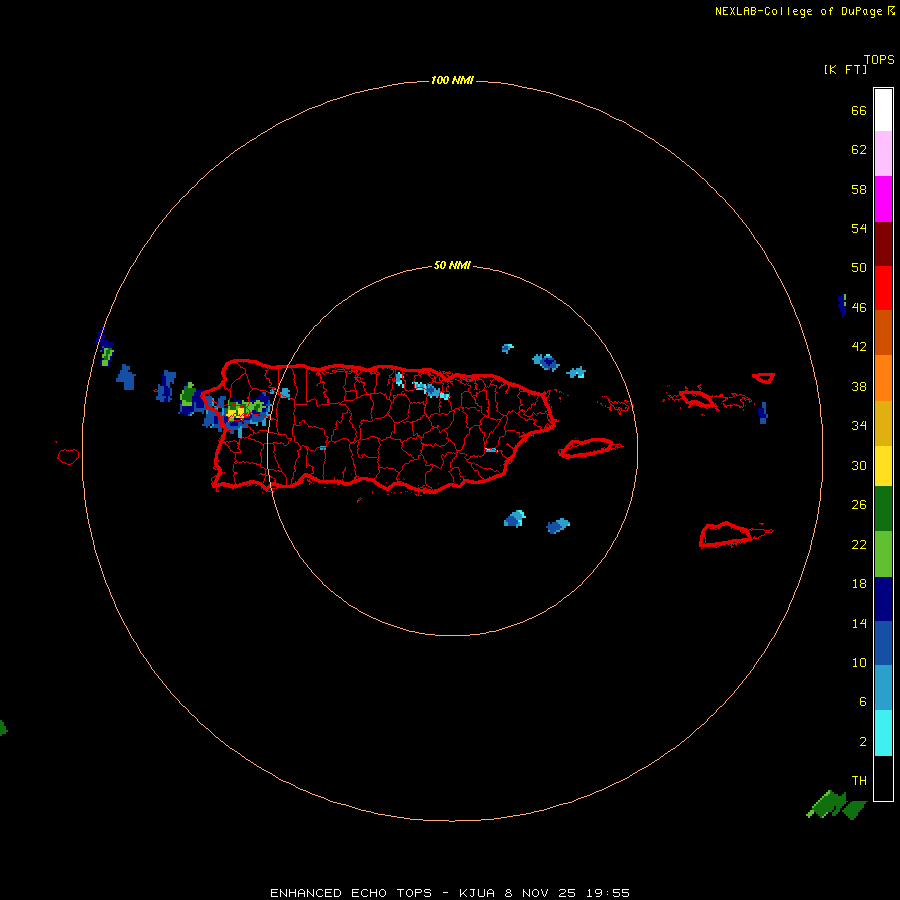Click the black TH threshold swatch
900x900 pixels.
[883, 778]
